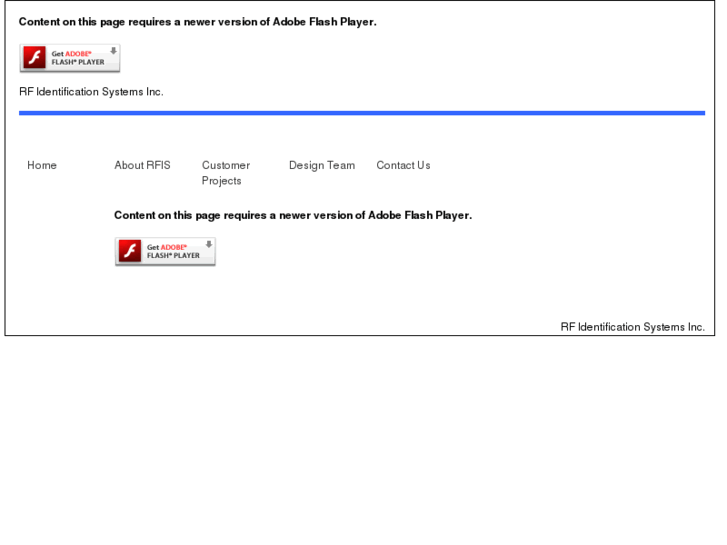Click the top 'Content on this page requires' message
Viewport: 727px width, 545px height.
coord(198,22)
